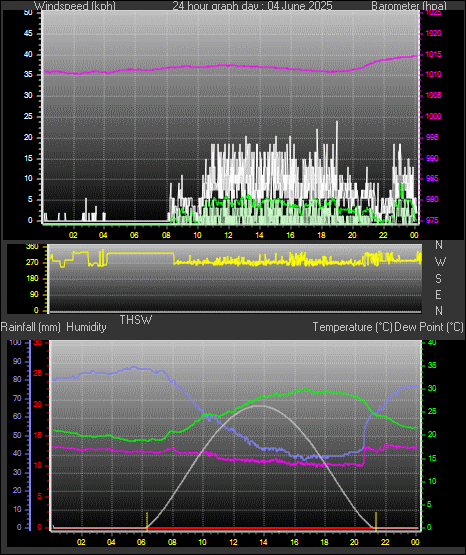Select the 980 barometer axis value
Viewport: 466px width, 555px height.
(432, 199)
